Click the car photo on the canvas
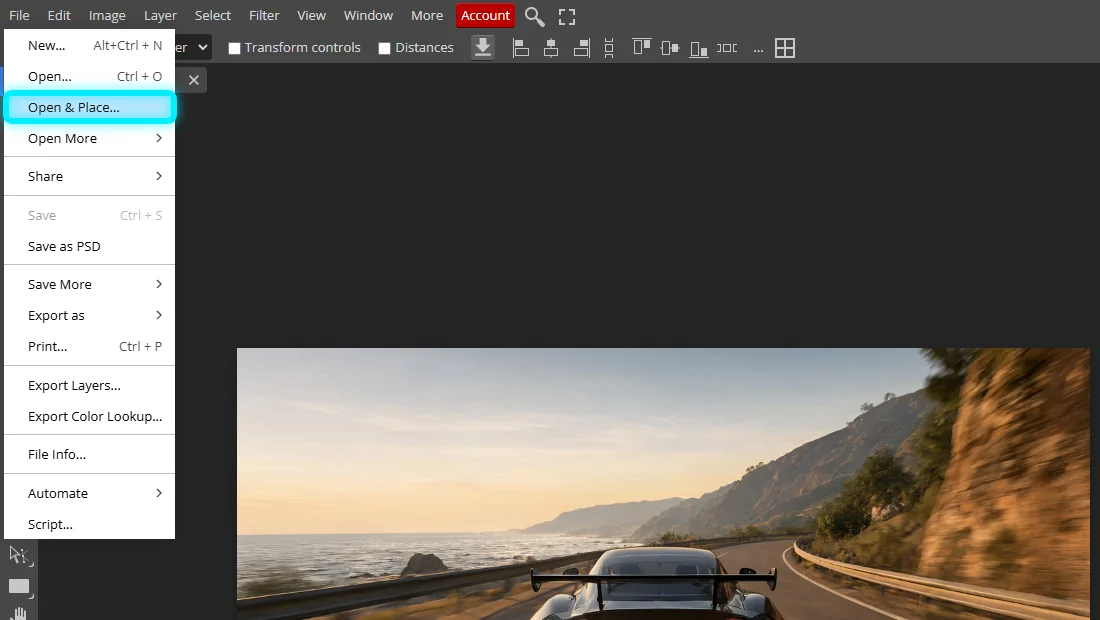The height and width of the screenshot is (620, 1100). pos(663,484)
